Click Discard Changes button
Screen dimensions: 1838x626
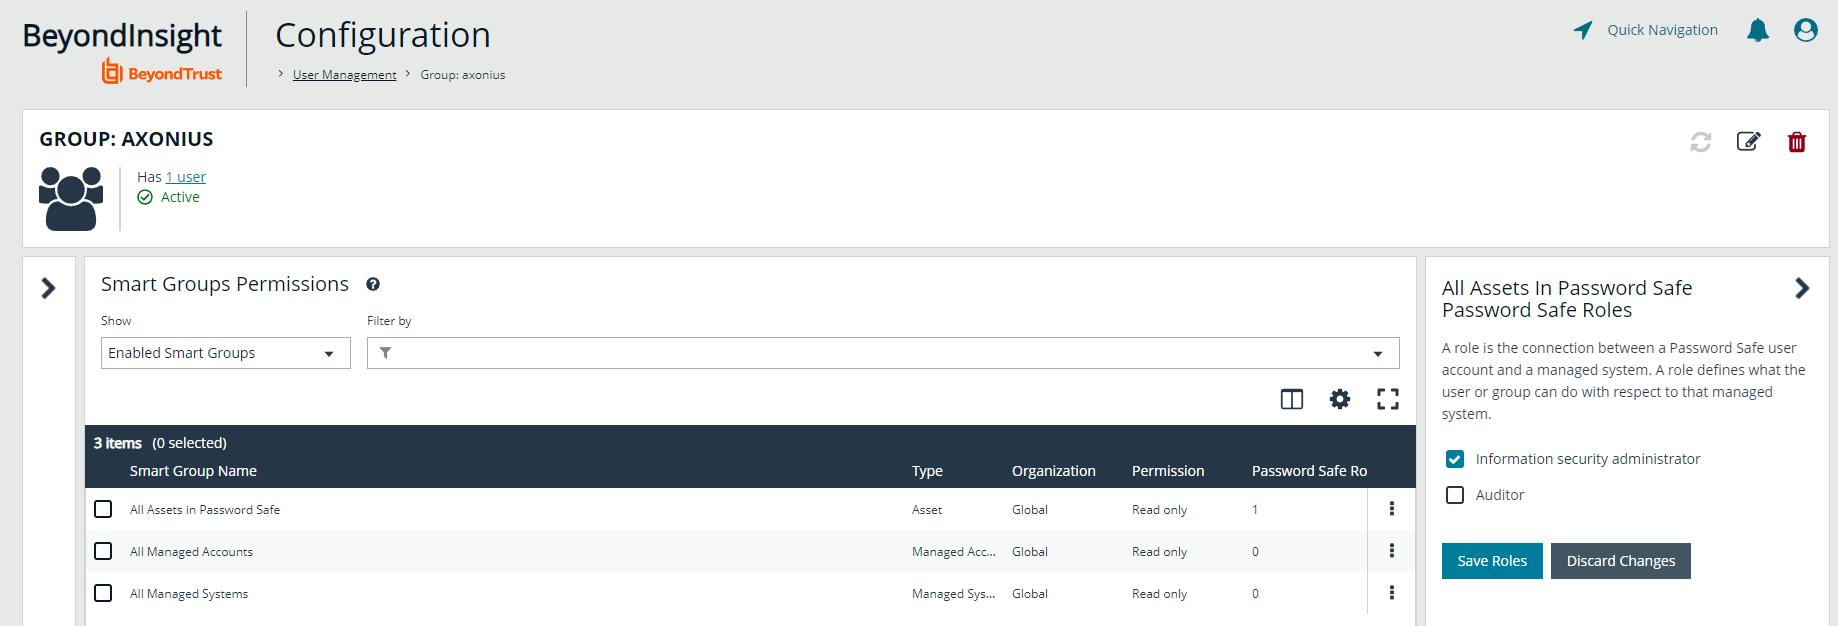(x=1621, y=561)
